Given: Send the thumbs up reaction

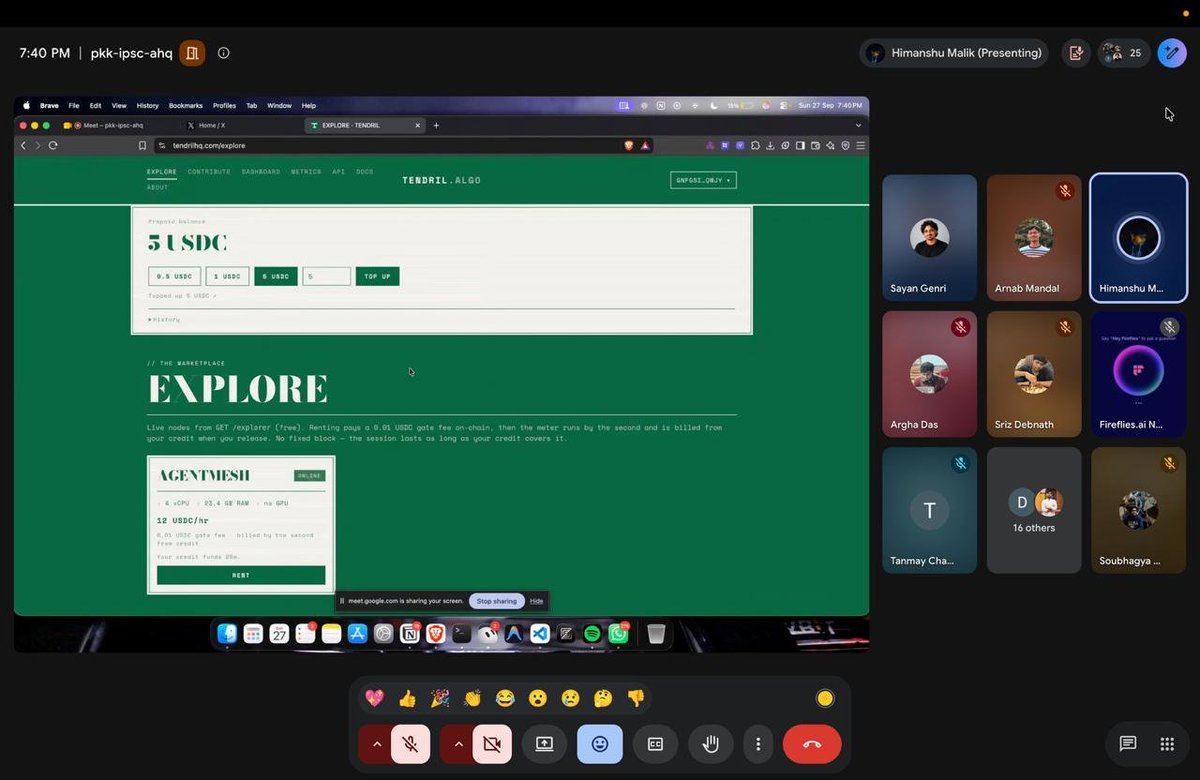Looking at the screenshot, I should pyautogui.click(x=407, y=698).
